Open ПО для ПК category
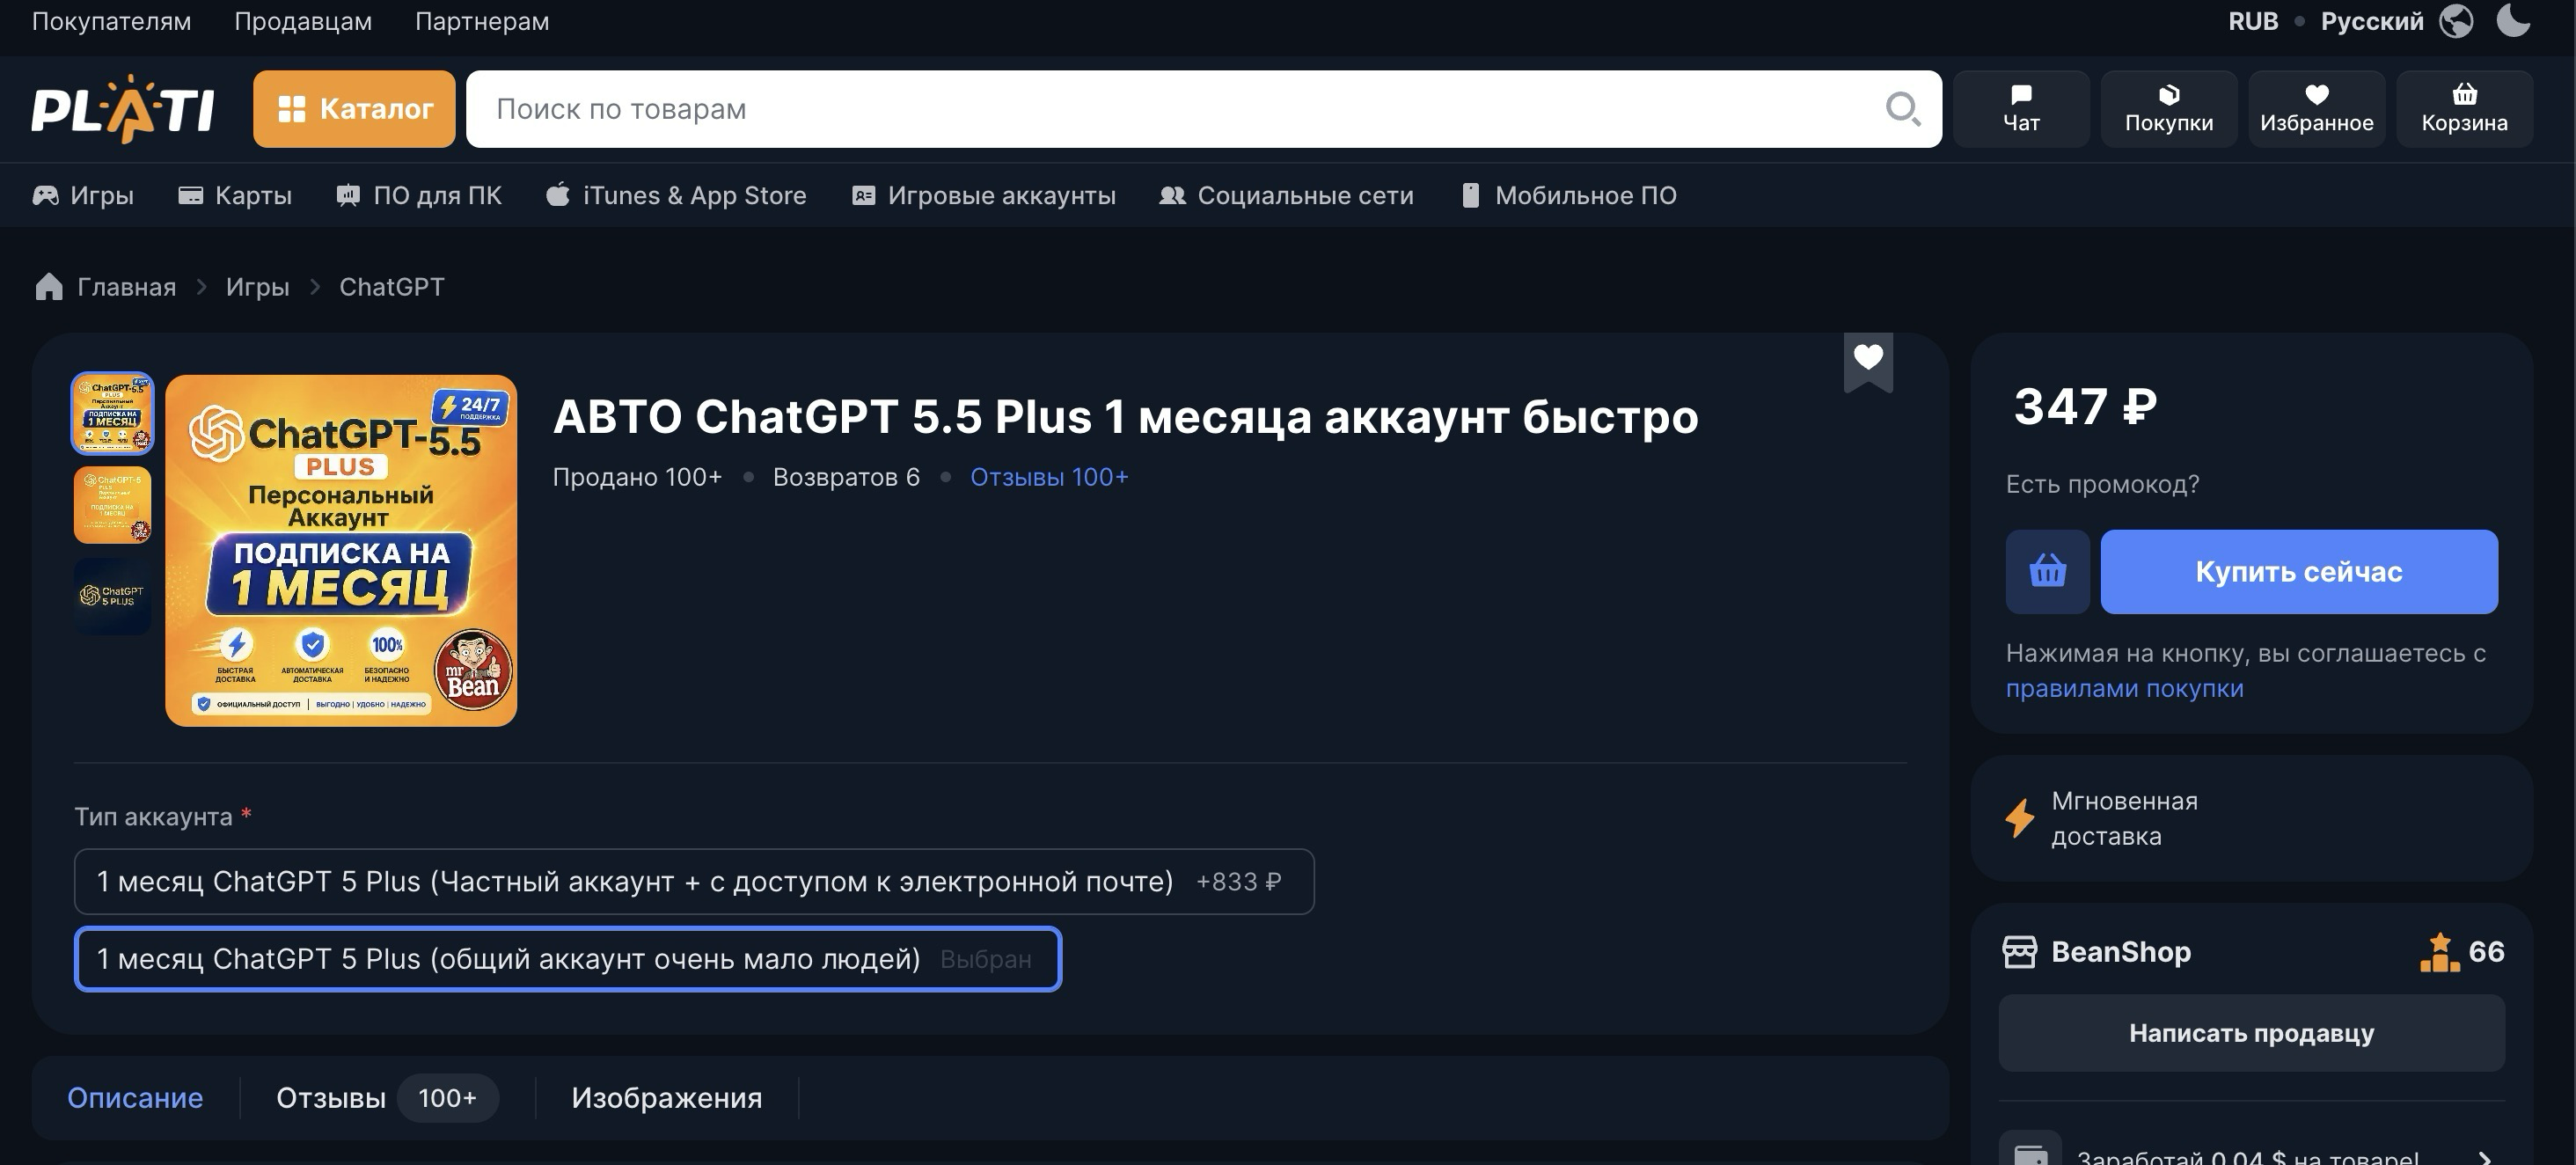 419,195
